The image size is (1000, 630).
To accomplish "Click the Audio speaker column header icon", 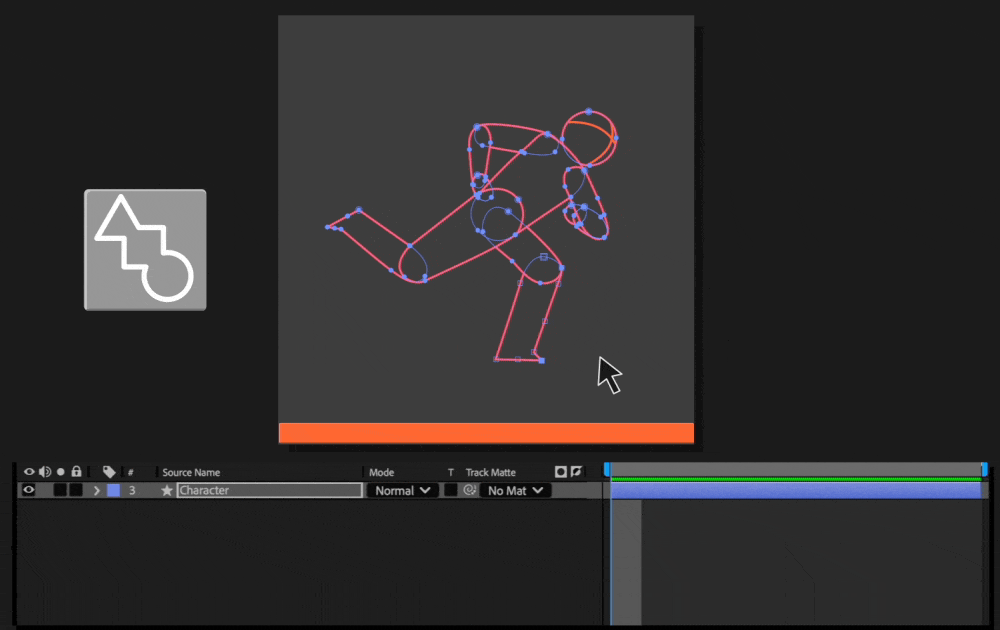I will (45, 472).
